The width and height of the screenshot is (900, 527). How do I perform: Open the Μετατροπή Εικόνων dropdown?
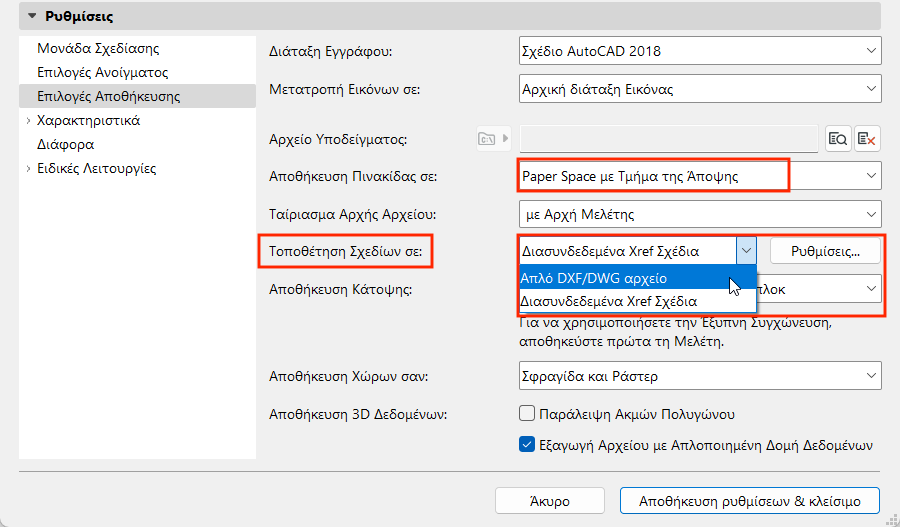pyautogui.click(x=700, y=89)
